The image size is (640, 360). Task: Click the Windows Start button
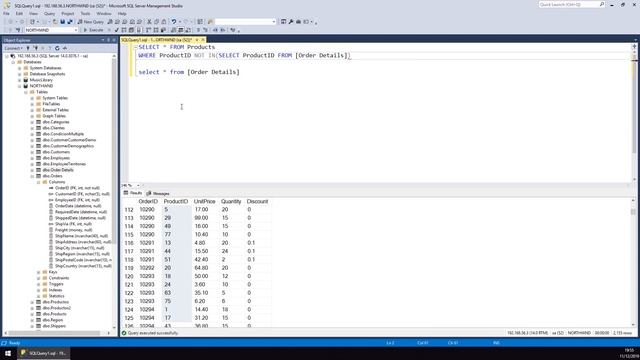(8, 353)
